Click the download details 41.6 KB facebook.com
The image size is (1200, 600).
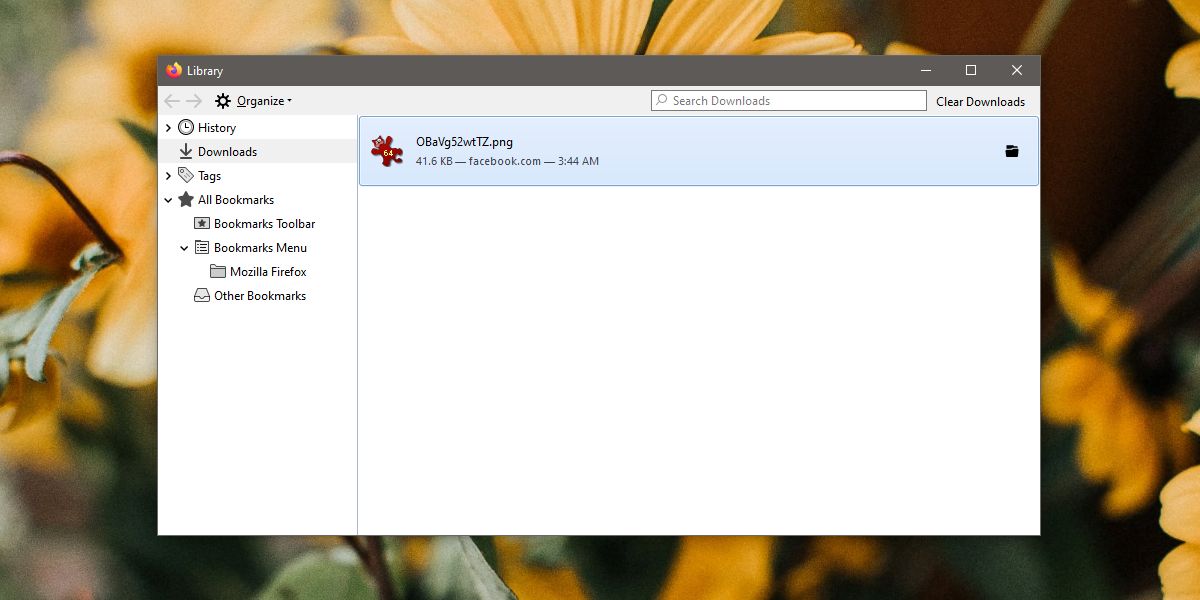point(507,161)
